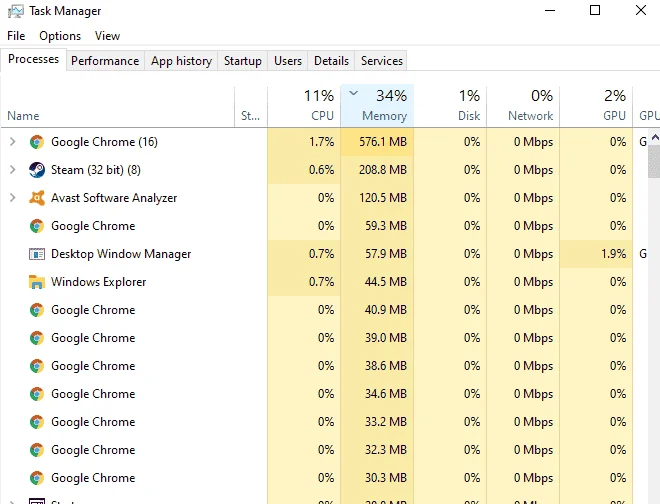Screen dimensions: 660x504
Task: Sort by the Network column header
Action: (x=523, y=106)
